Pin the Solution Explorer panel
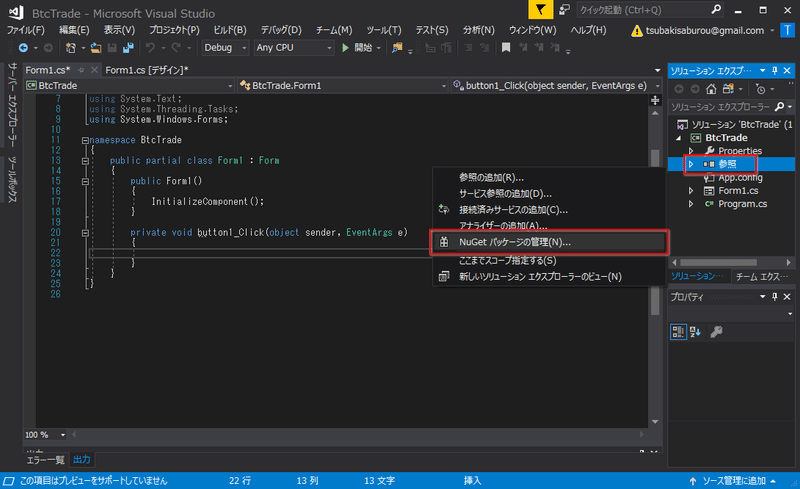800x489 pixels. point(775,70)
